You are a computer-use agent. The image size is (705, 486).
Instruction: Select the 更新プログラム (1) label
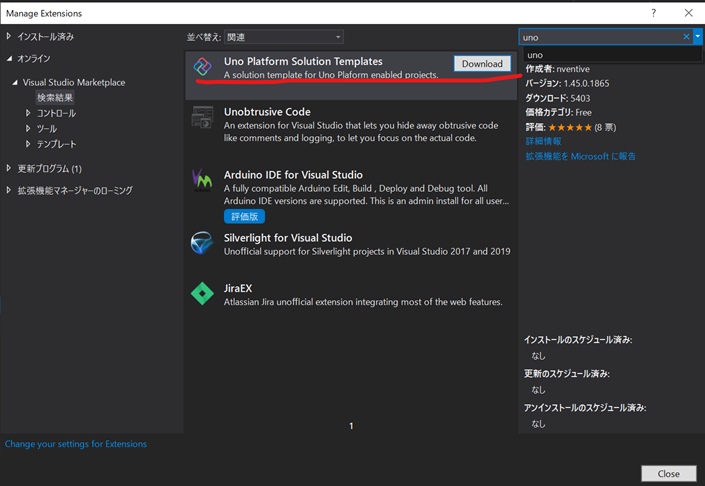point(49,169)
